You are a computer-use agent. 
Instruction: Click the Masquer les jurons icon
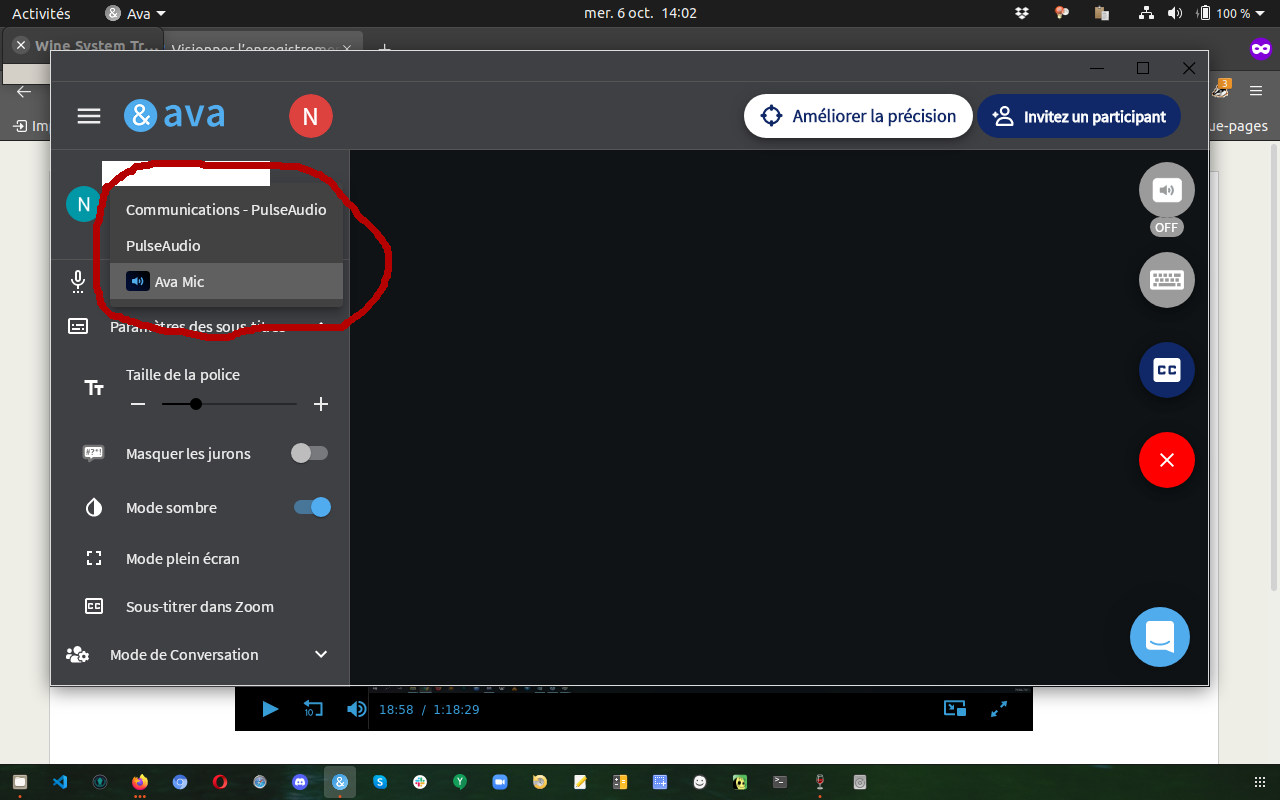coord(94,453)
